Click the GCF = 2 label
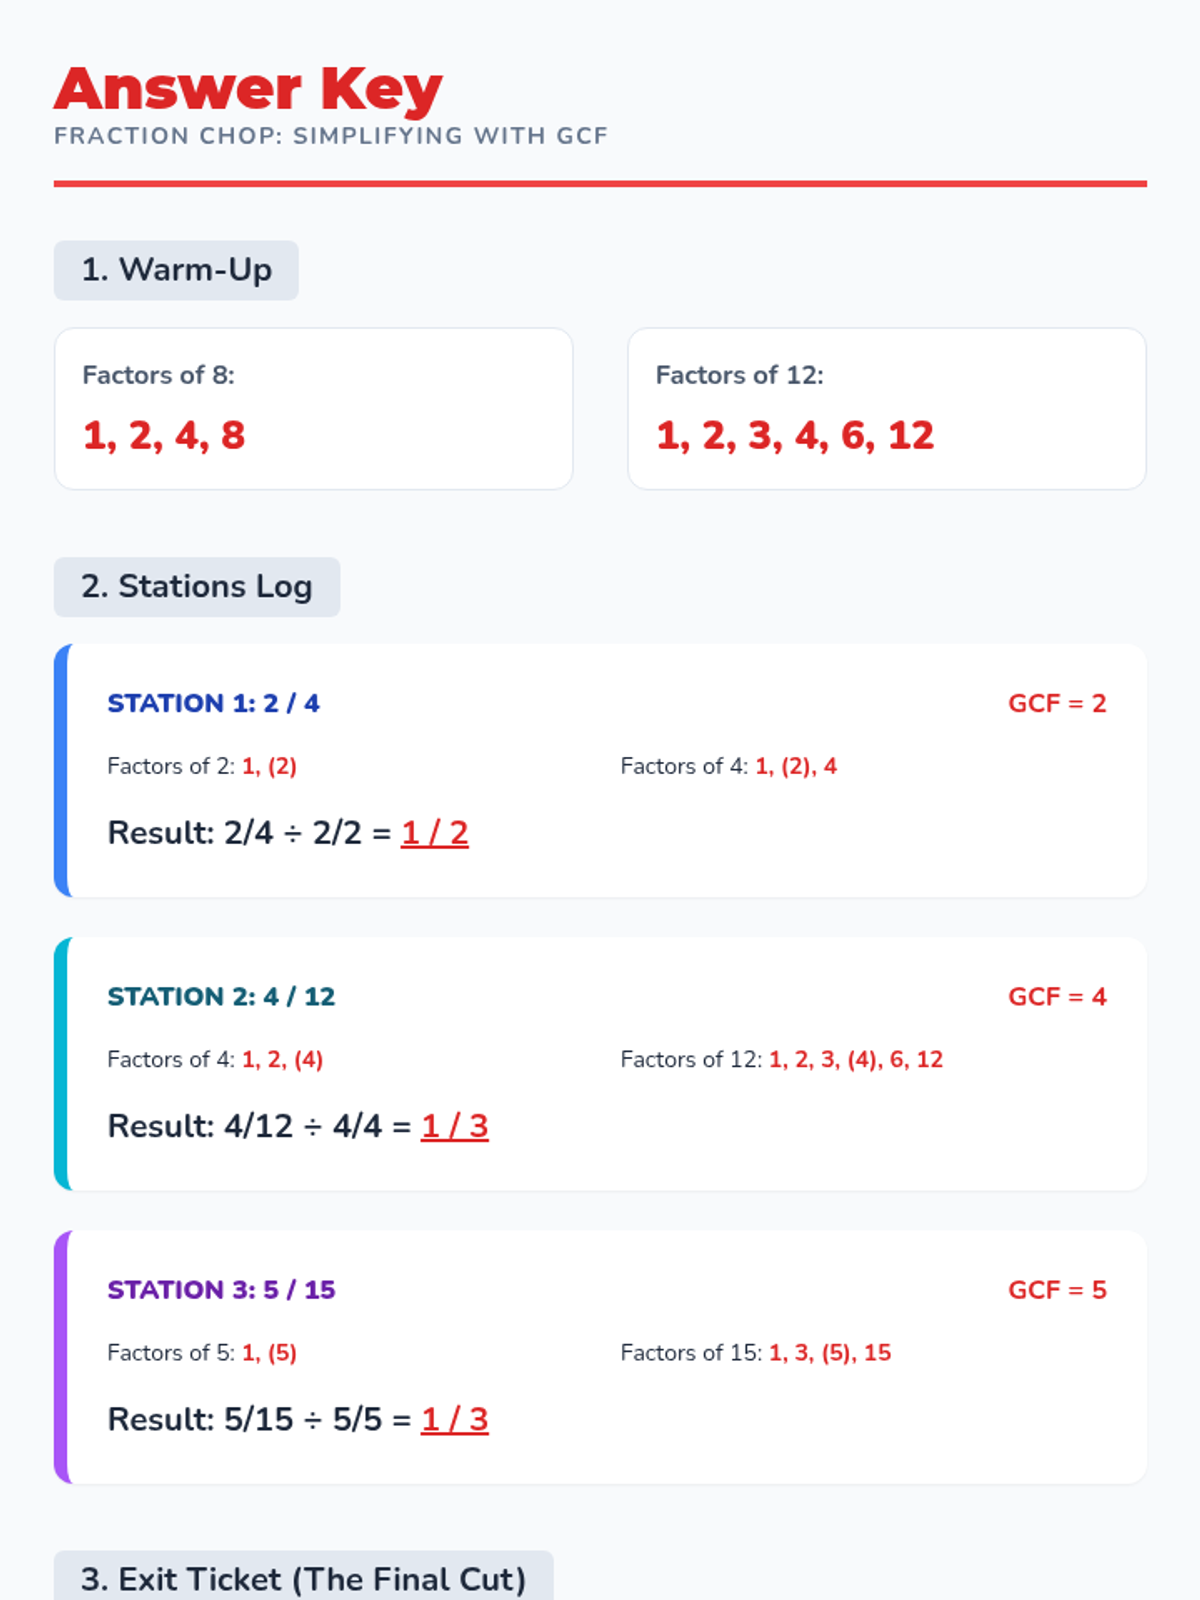The image size is (1200, 1600). click(1057, 704)
